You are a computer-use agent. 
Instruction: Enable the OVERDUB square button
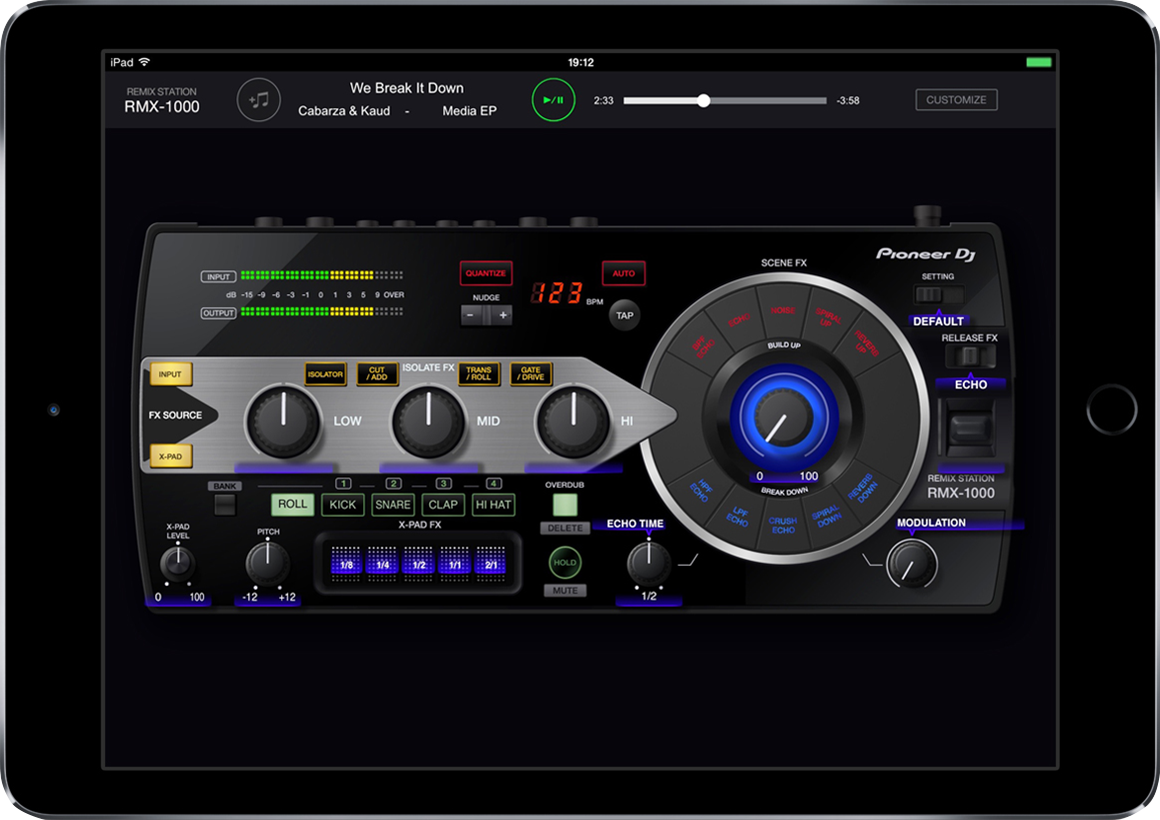(565, 504)
